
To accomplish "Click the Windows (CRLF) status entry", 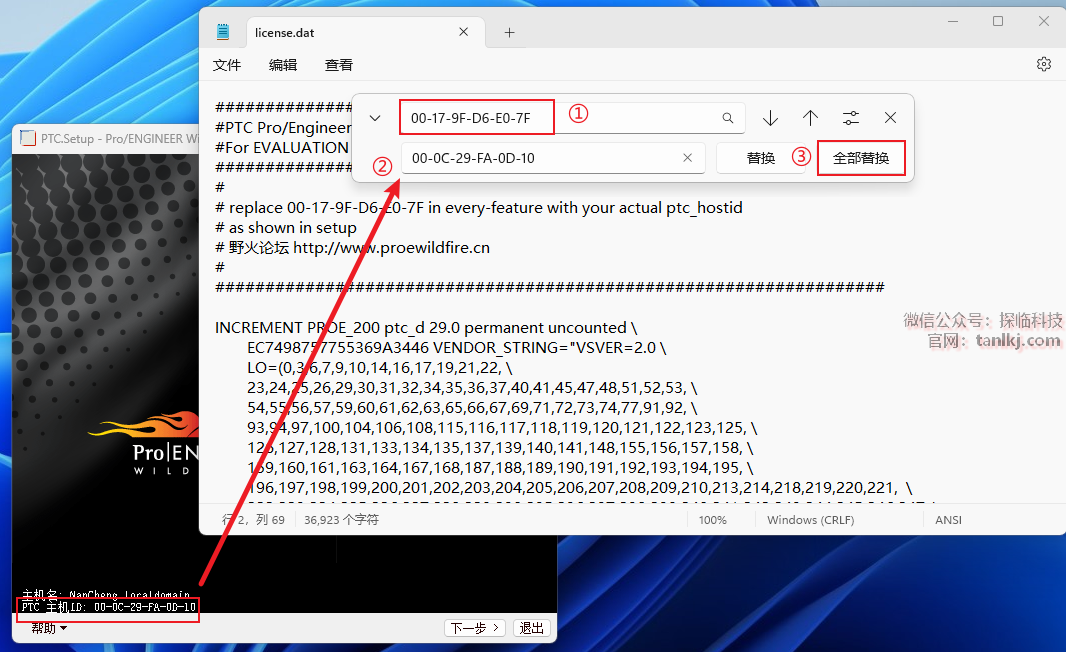I will click(x=810, y=519).
